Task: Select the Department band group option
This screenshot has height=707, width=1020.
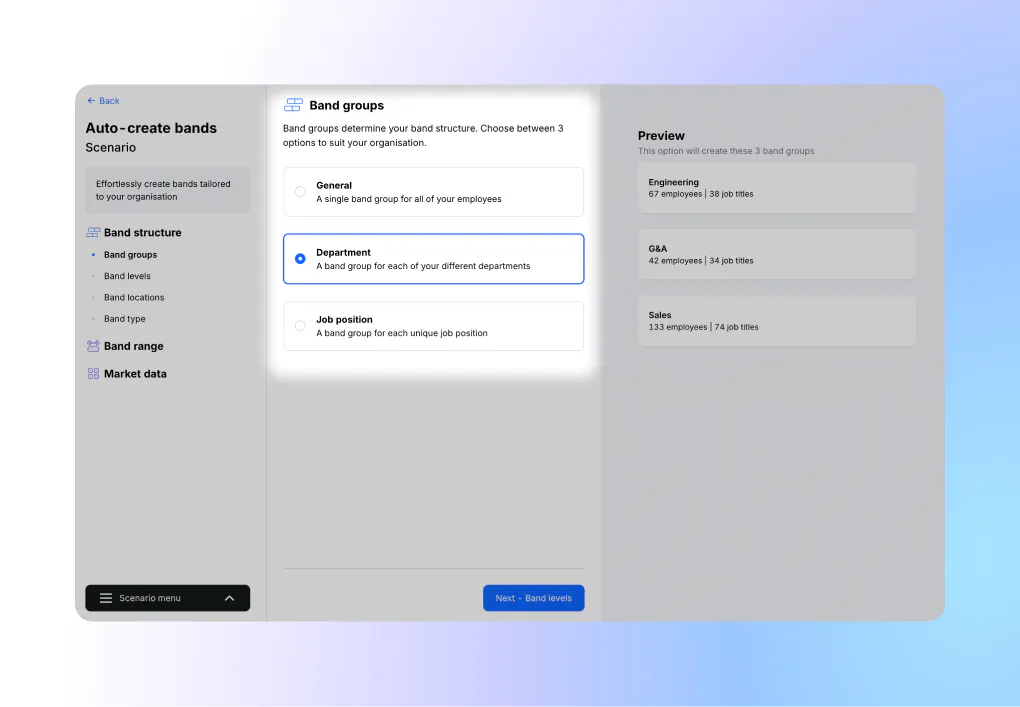Action: coord(433,259)
